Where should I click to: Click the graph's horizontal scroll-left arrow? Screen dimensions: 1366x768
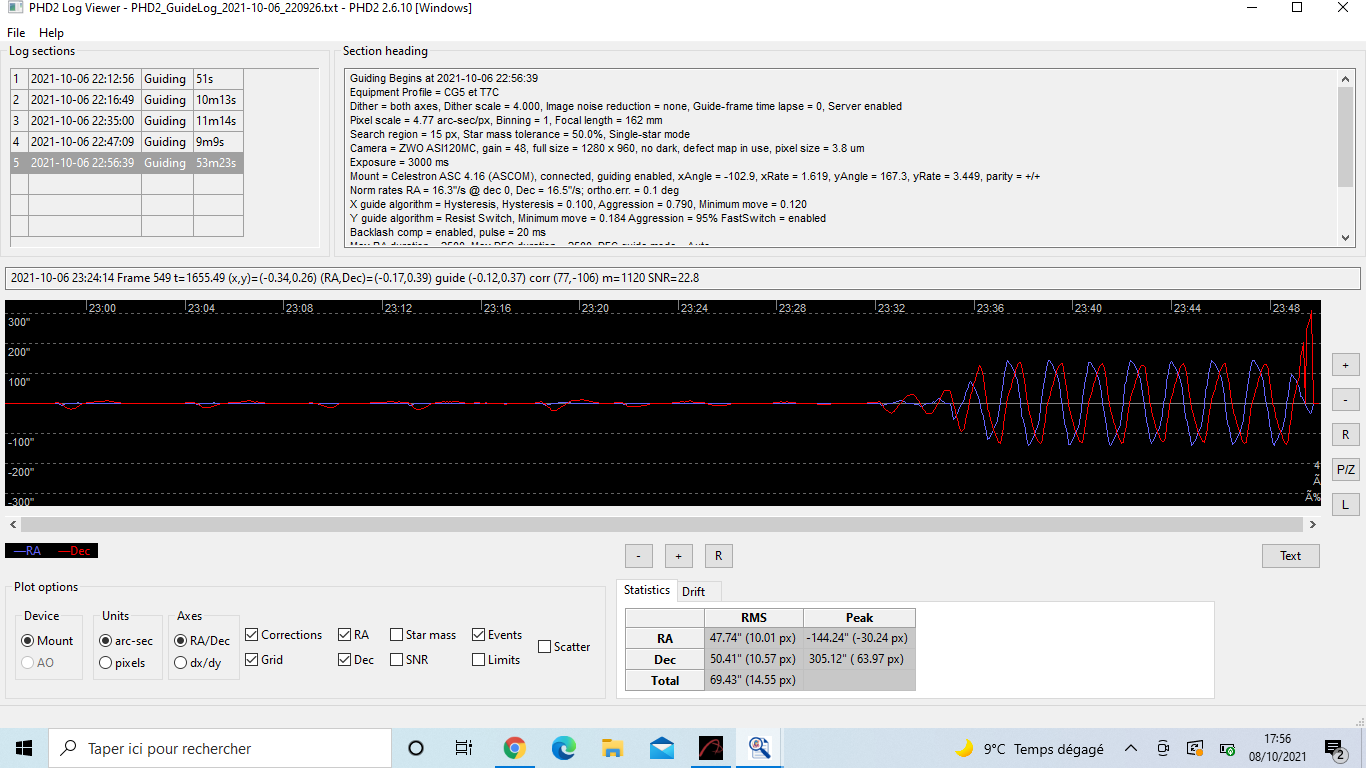(x=13, y=524)
